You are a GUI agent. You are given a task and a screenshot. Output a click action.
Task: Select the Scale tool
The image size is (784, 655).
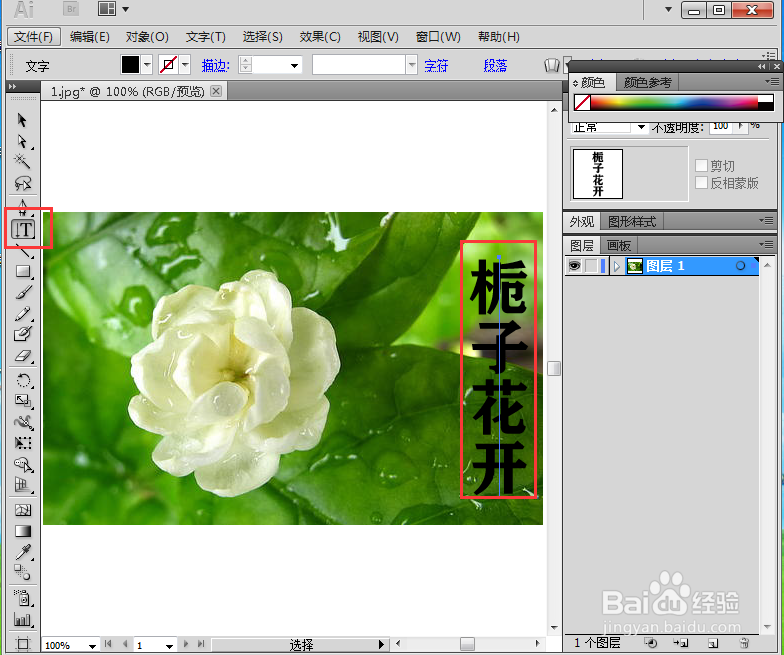23,401
